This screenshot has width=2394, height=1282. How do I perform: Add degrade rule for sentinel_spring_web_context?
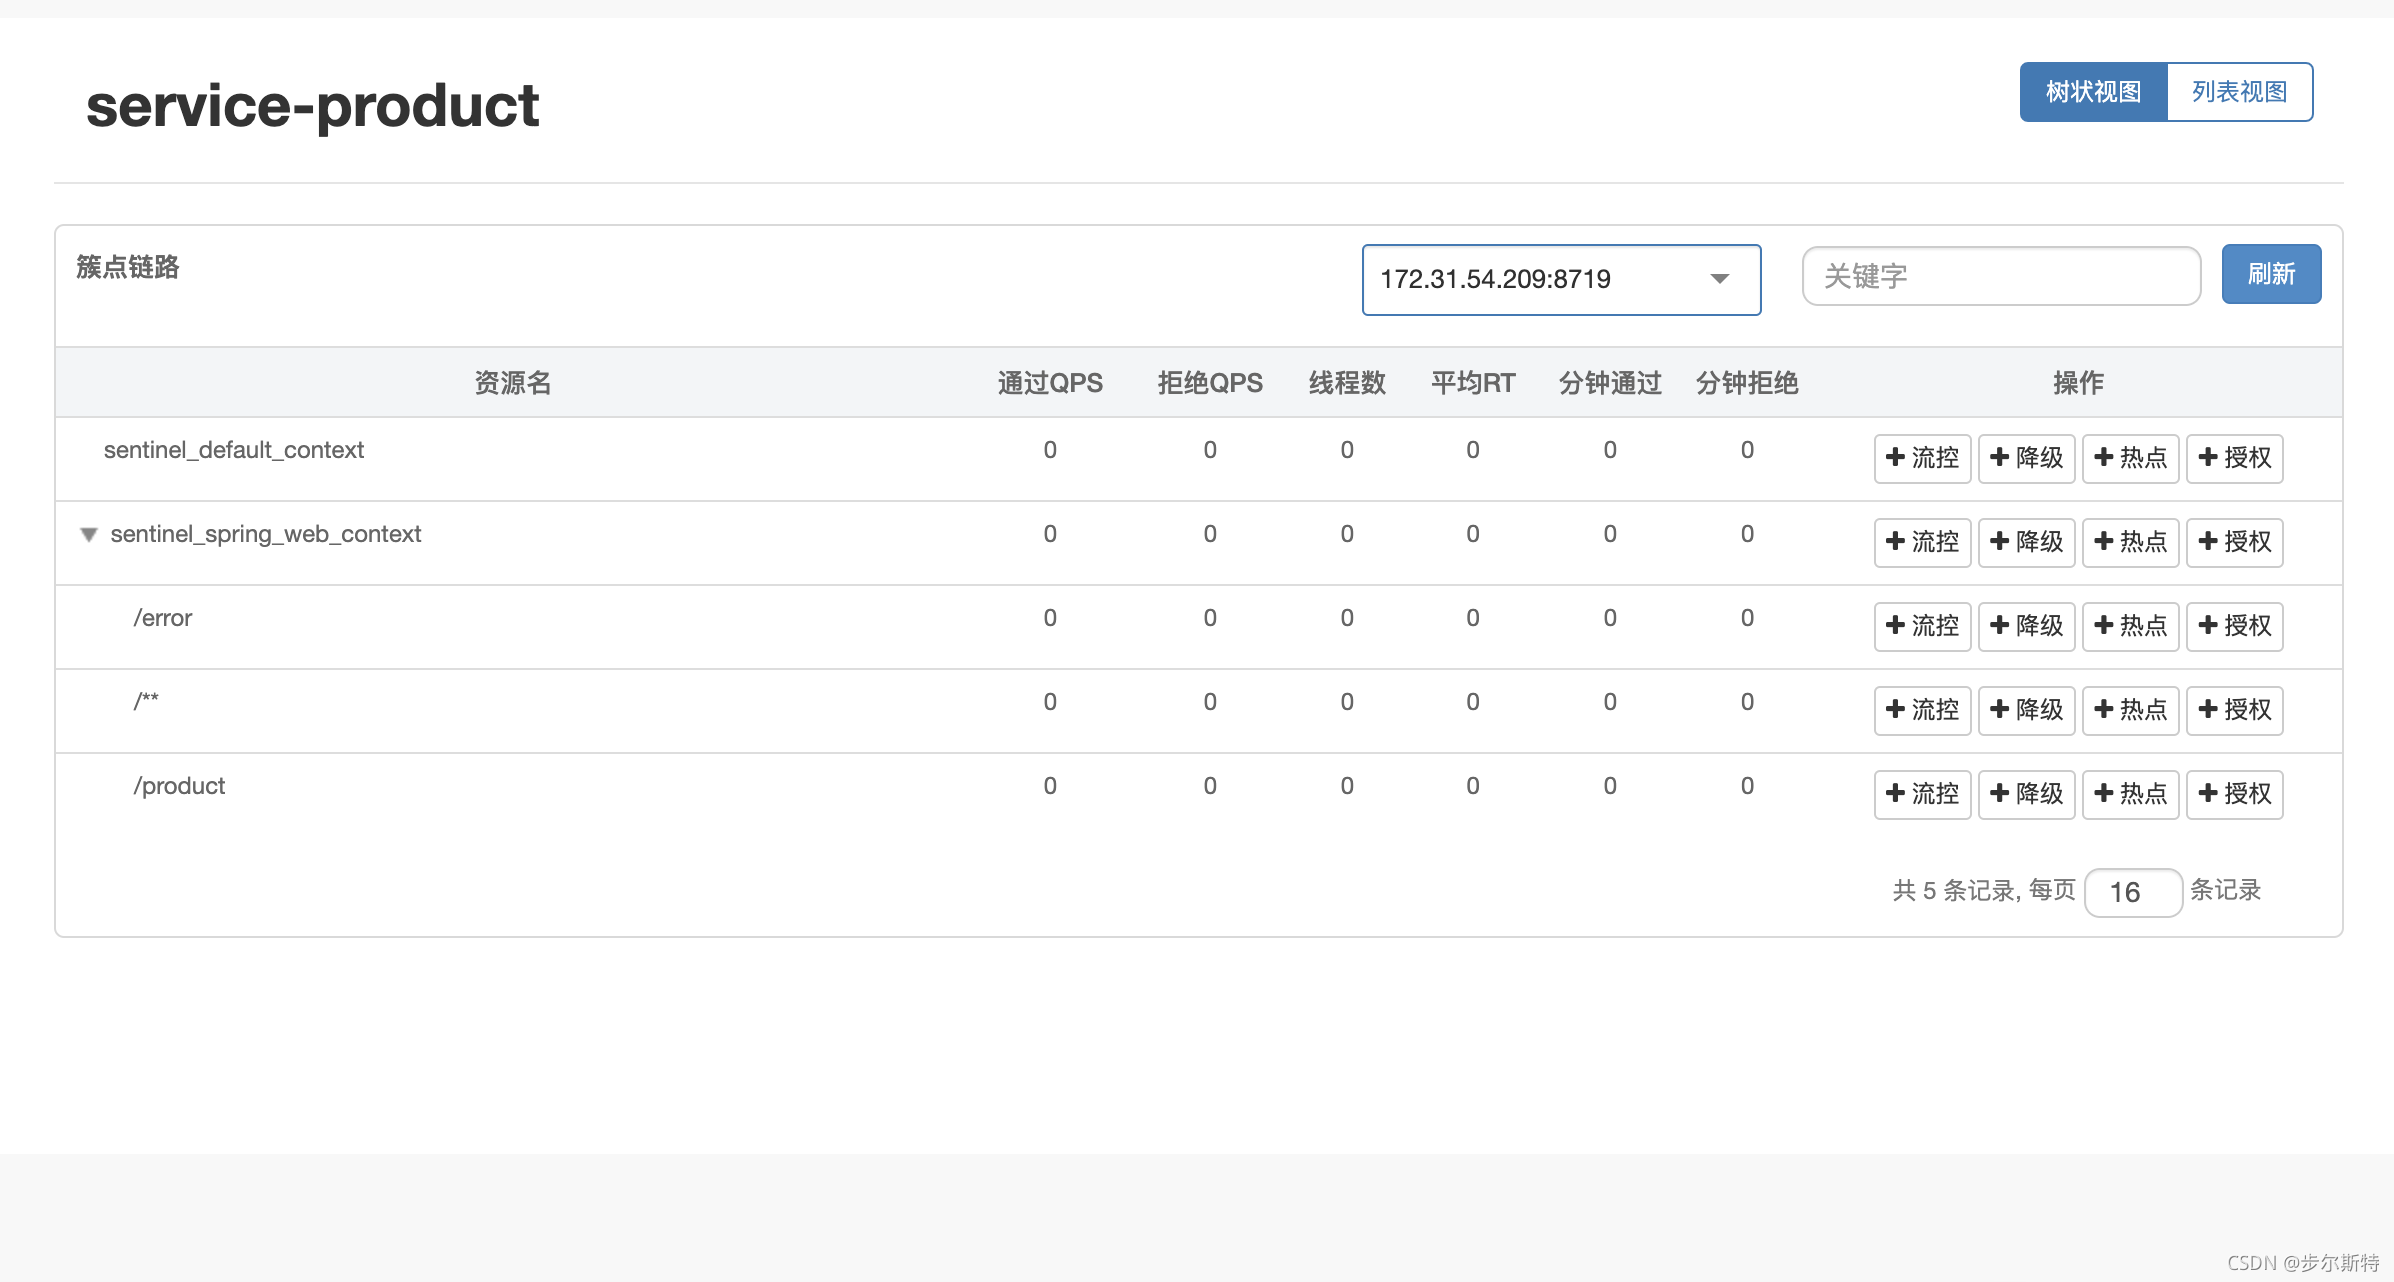point(2026,542)
